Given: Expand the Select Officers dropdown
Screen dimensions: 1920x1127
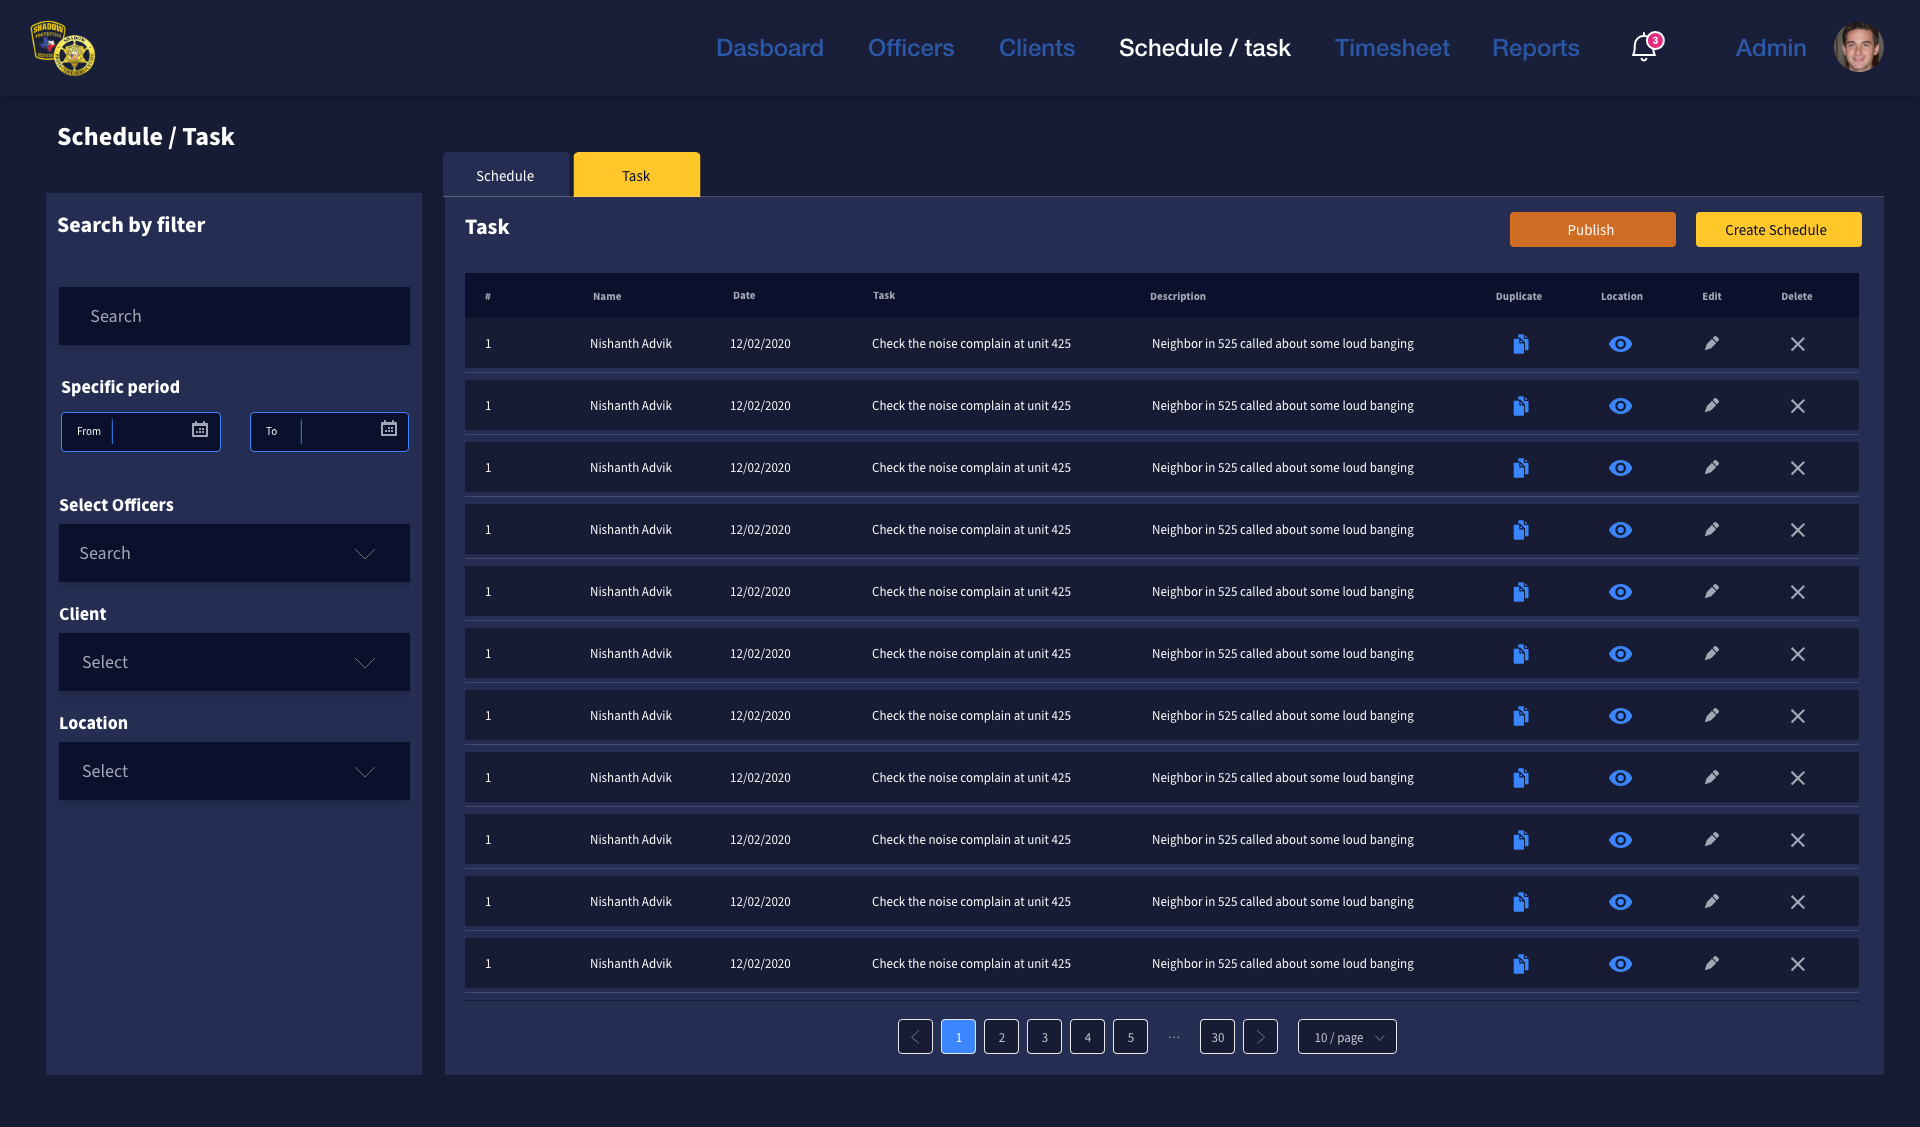Looking at the screenshot, I should 234,553.
